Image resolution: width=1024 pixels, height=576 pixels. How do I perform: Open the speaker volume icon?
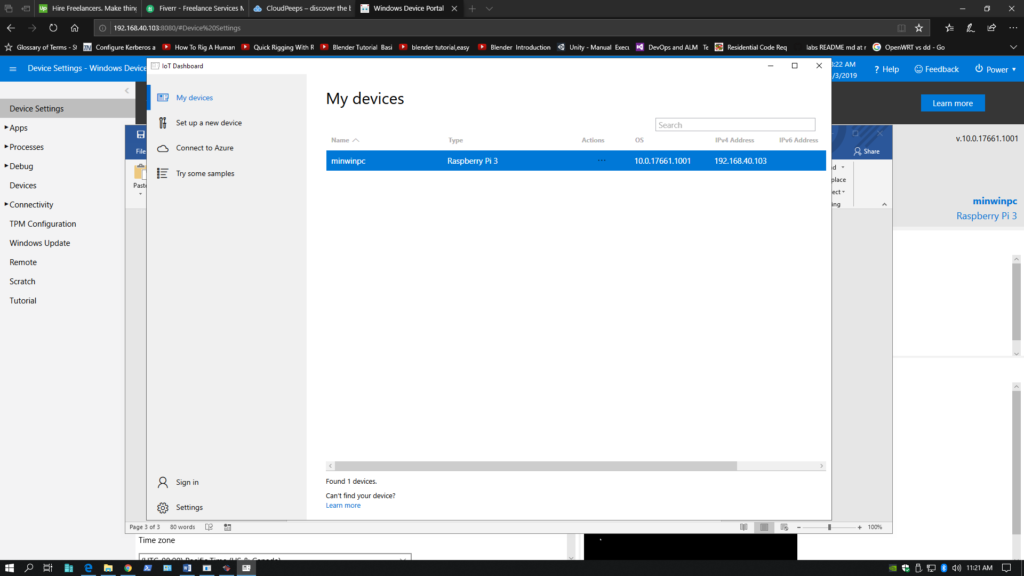[x=956, y=568]
